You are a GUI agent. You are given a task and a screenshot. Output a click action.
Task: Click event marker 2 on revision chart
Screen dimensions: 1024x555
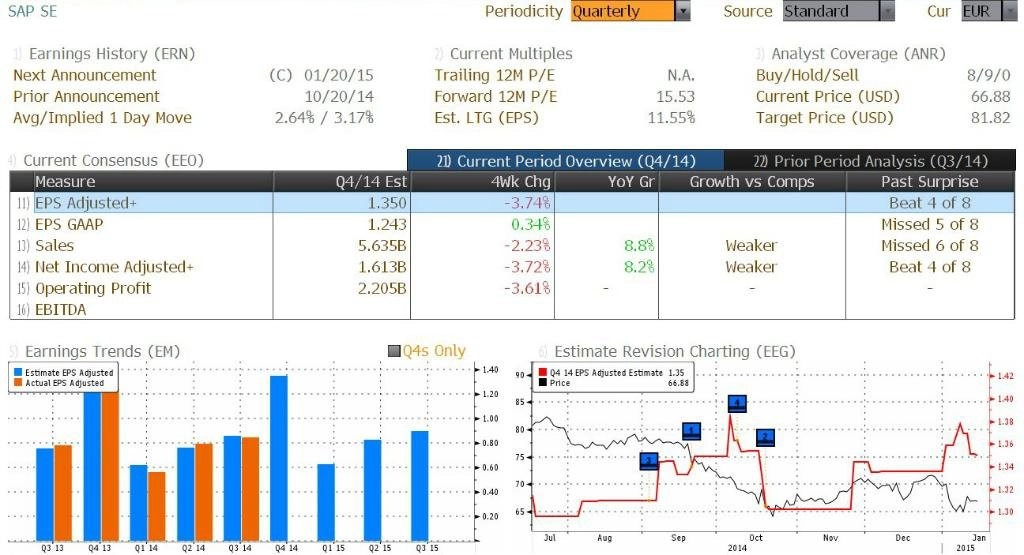pyautogui.click(x=765, y=437)
